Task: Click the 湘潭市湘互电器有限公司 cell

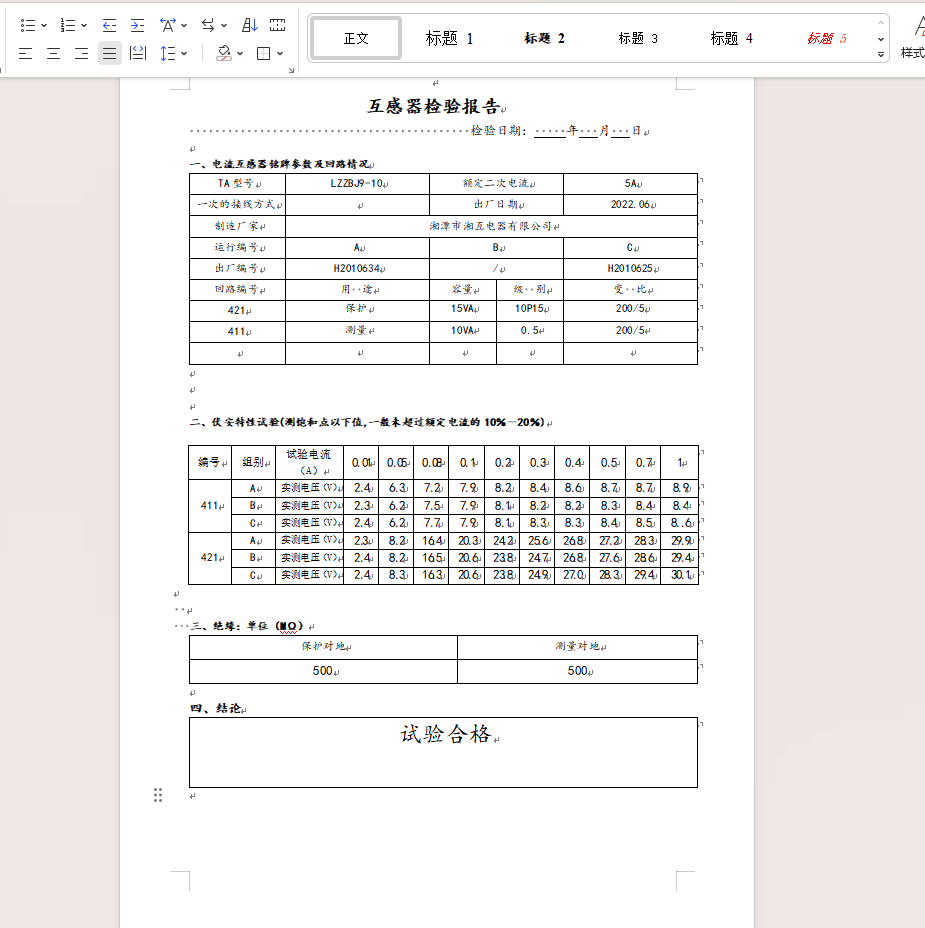Action: click(x=491, y=226)
